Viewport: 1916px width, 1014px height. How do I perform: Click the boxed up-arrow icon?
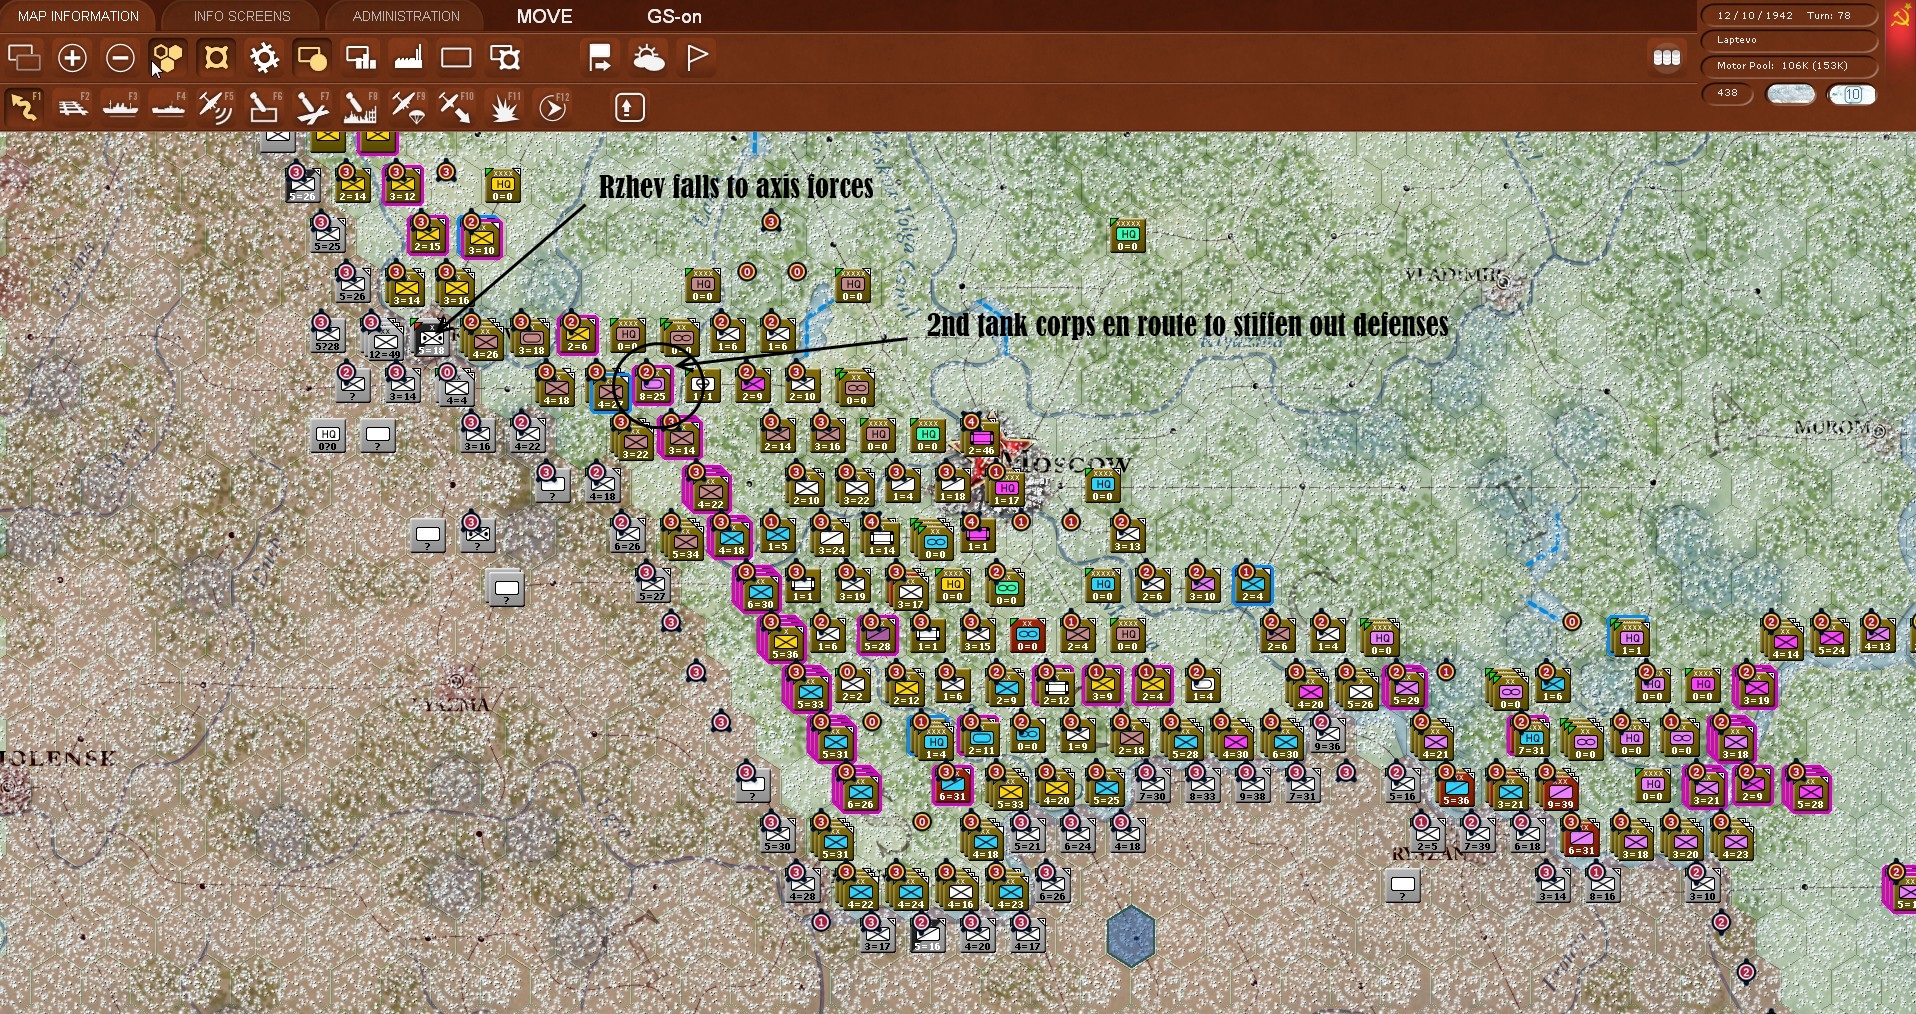point(629,107)
